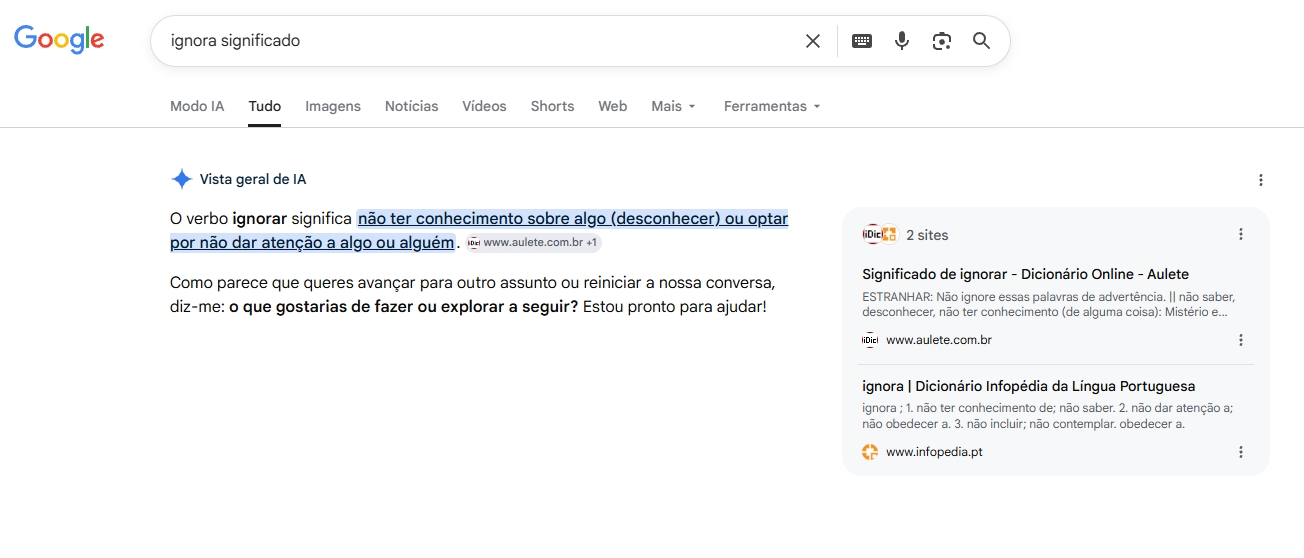Click the Aulete snippet starting 'ESTRANHAR: Não ignore'
This screenshot has width=1304, height=558.
click(x=1049, y=304)
